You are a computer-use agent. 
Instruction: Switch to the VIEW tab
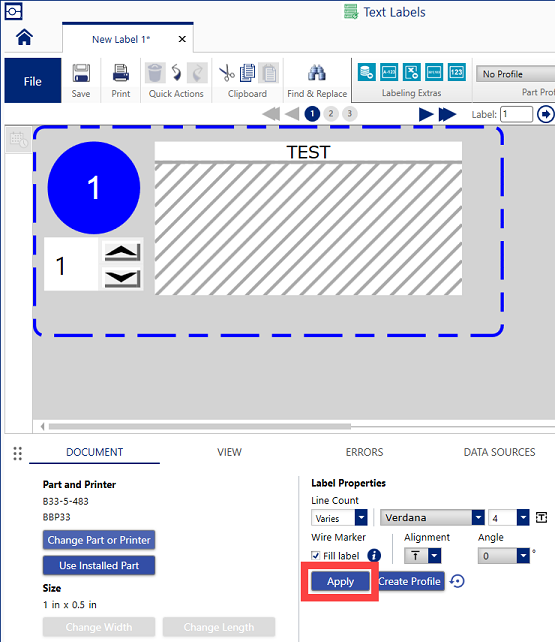coord(229,452)
